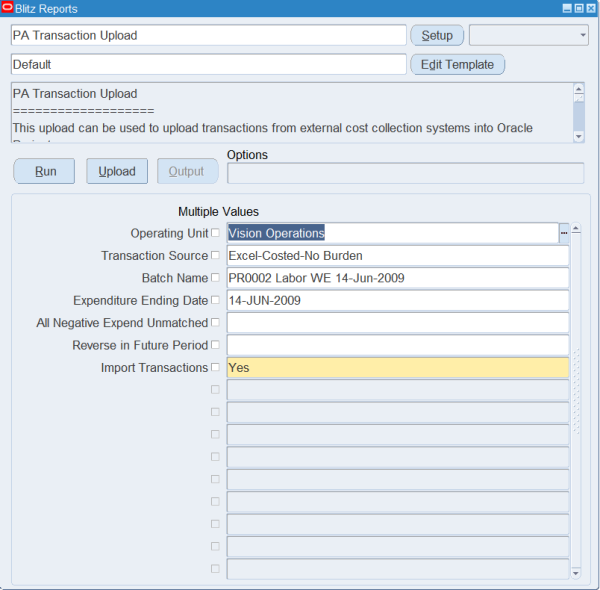Toggle Operating Unit multiple values checkbox

(215, 233)
